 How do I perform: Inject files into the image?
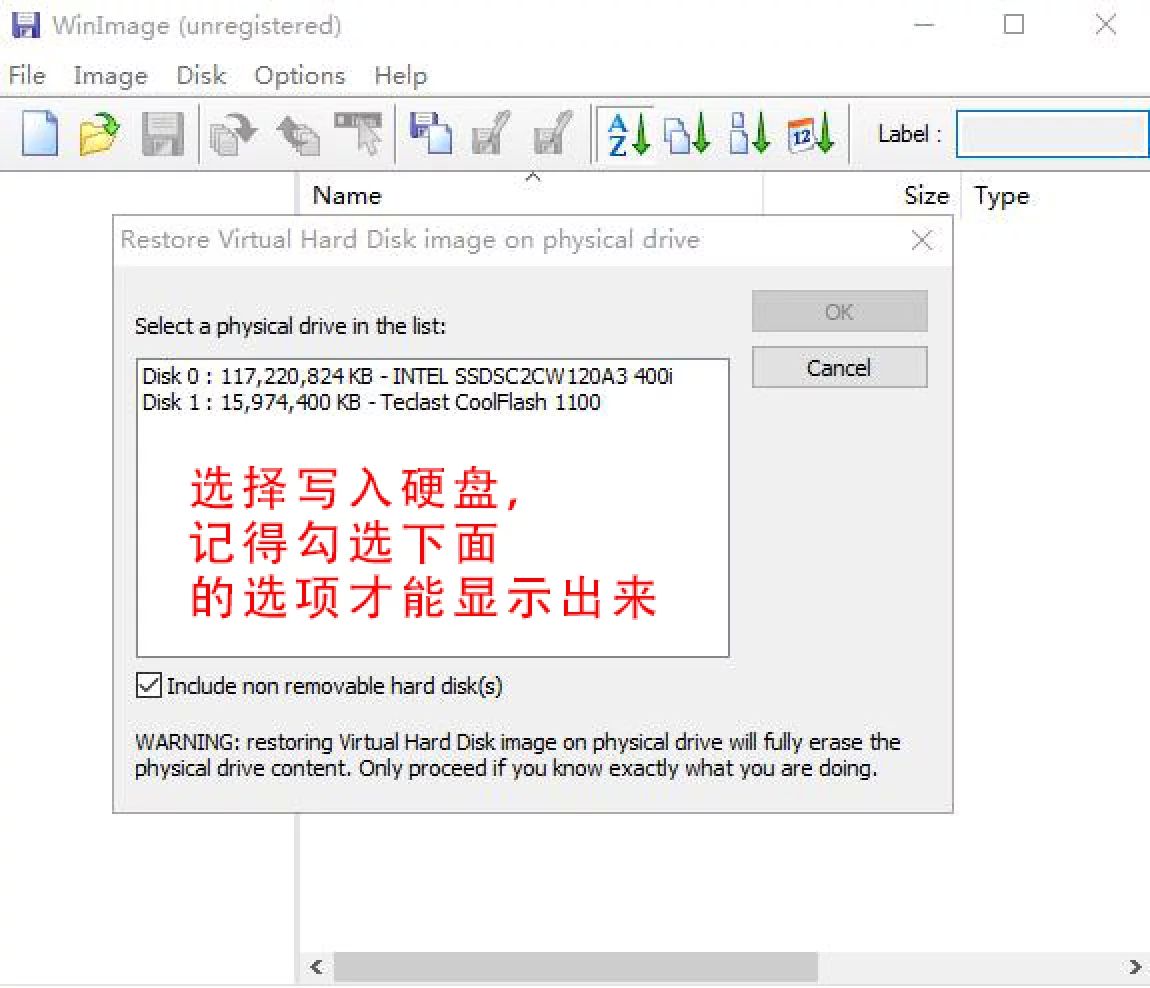coord(296,135)
